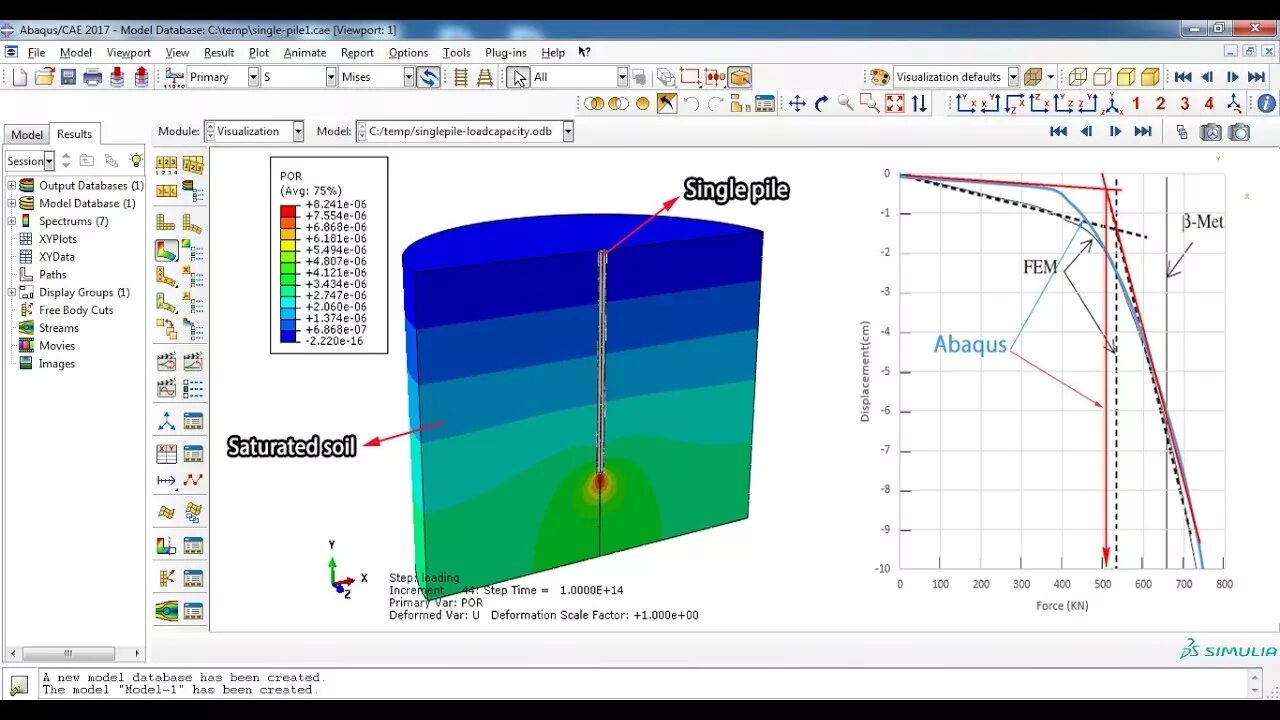The height and width of the screenshot is (720, 1280).
Task: Click the message area console icon
Action: [19, 684]
